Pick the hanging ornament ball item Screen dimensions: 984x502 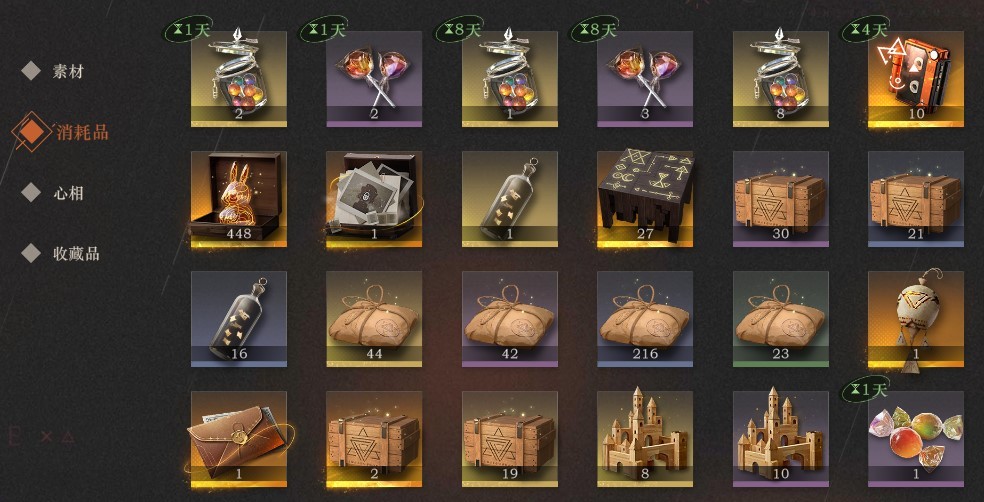point(916,319)
